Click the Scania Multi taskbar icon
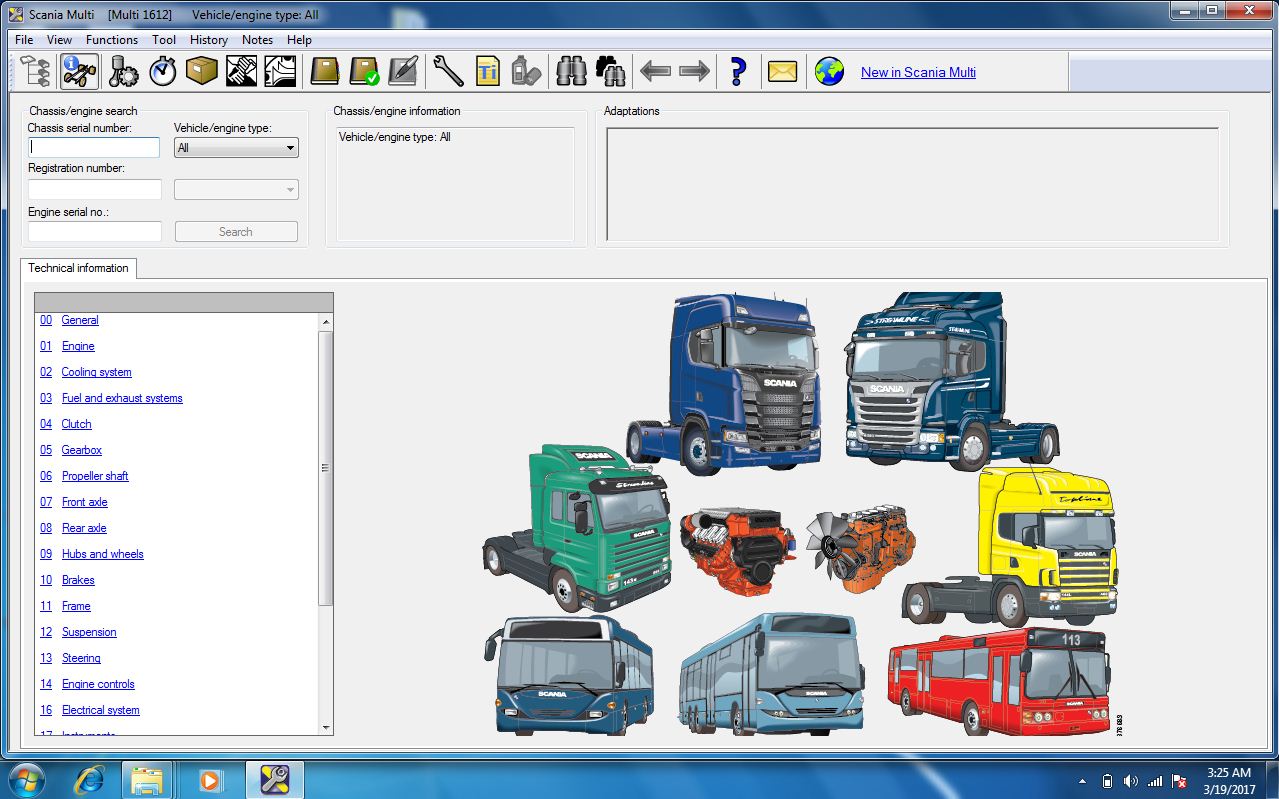 (x=274, y=780)
